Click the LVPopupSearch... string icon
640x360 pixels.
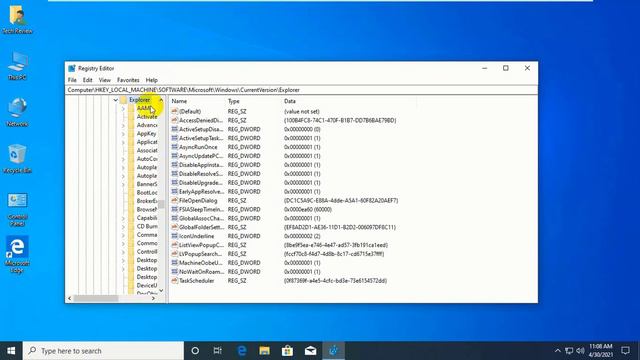coord(175,254)
